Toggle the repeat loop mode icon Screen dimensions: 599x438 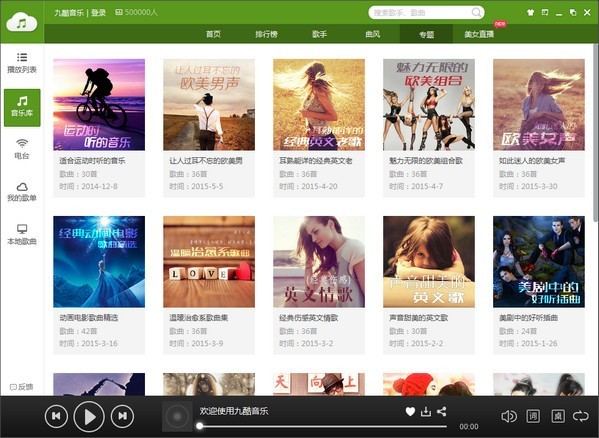(580, 416)
